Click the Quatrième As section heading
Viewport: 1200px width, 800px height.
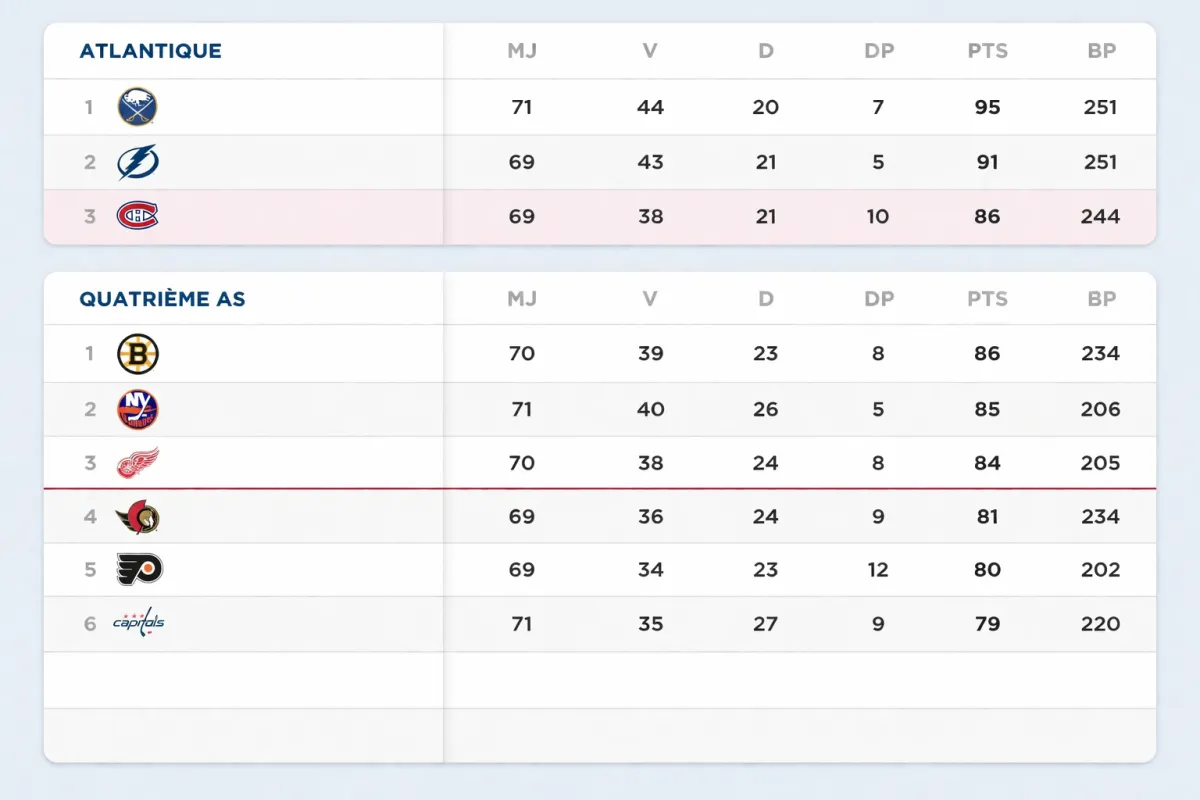pos(162,299)
